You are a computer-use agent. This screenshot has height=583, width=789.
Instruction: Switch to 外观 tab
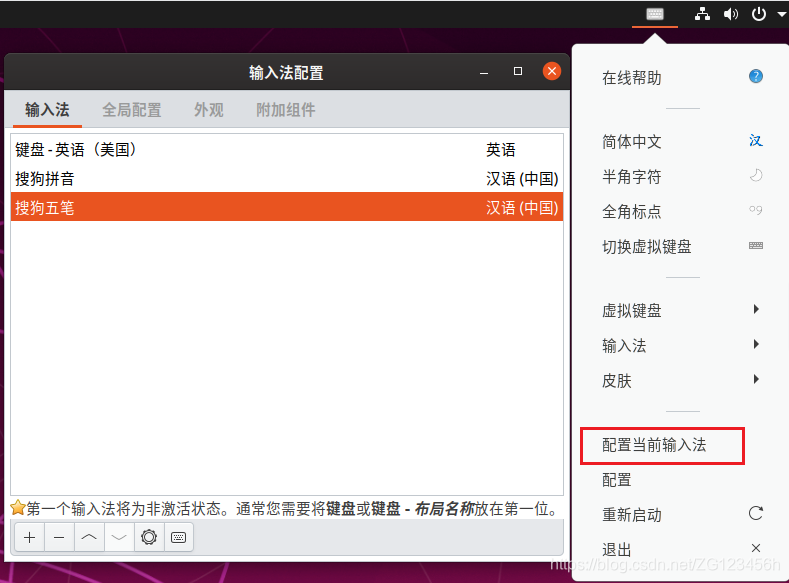(209, 110)
